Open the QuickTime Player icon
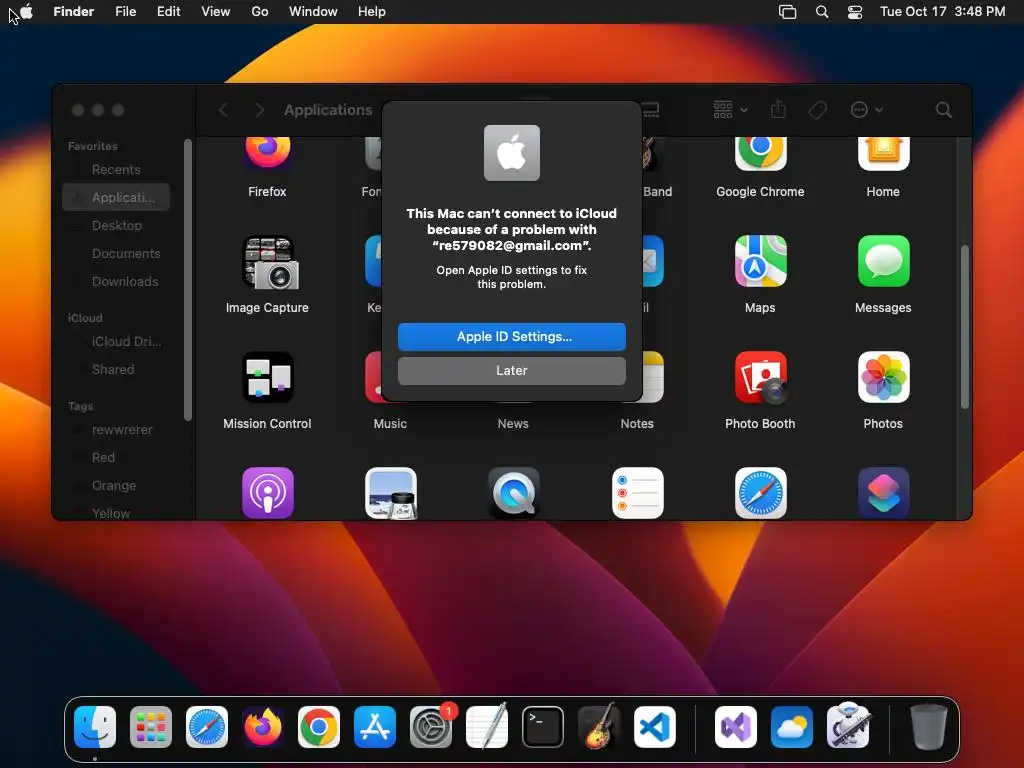This screenshot has width=1024, height=768. click(513, 493)
